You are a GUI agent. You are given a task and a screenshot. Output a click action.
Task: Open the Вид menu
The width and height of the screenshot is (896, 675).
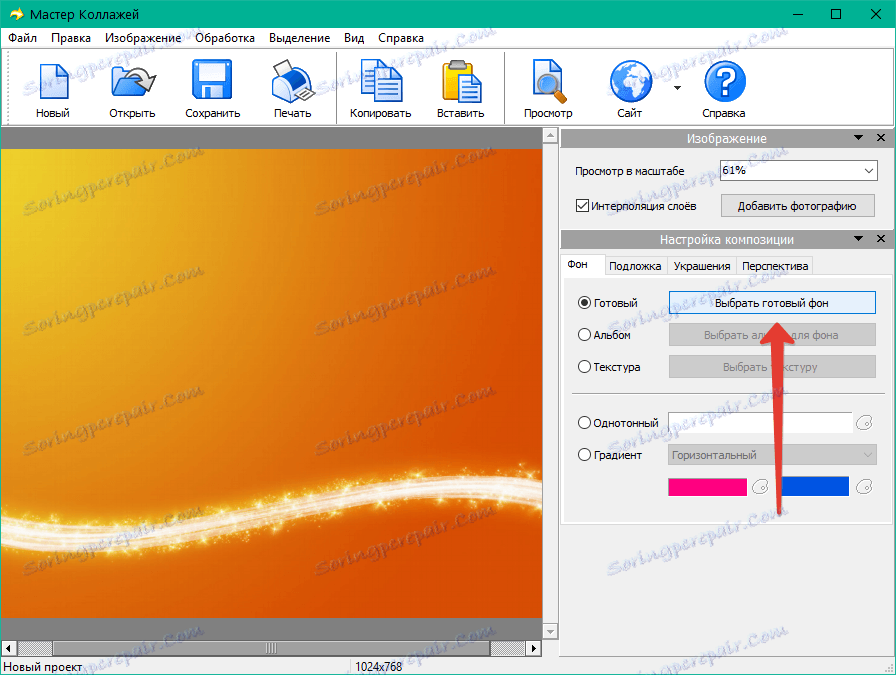tap(354, 38)
